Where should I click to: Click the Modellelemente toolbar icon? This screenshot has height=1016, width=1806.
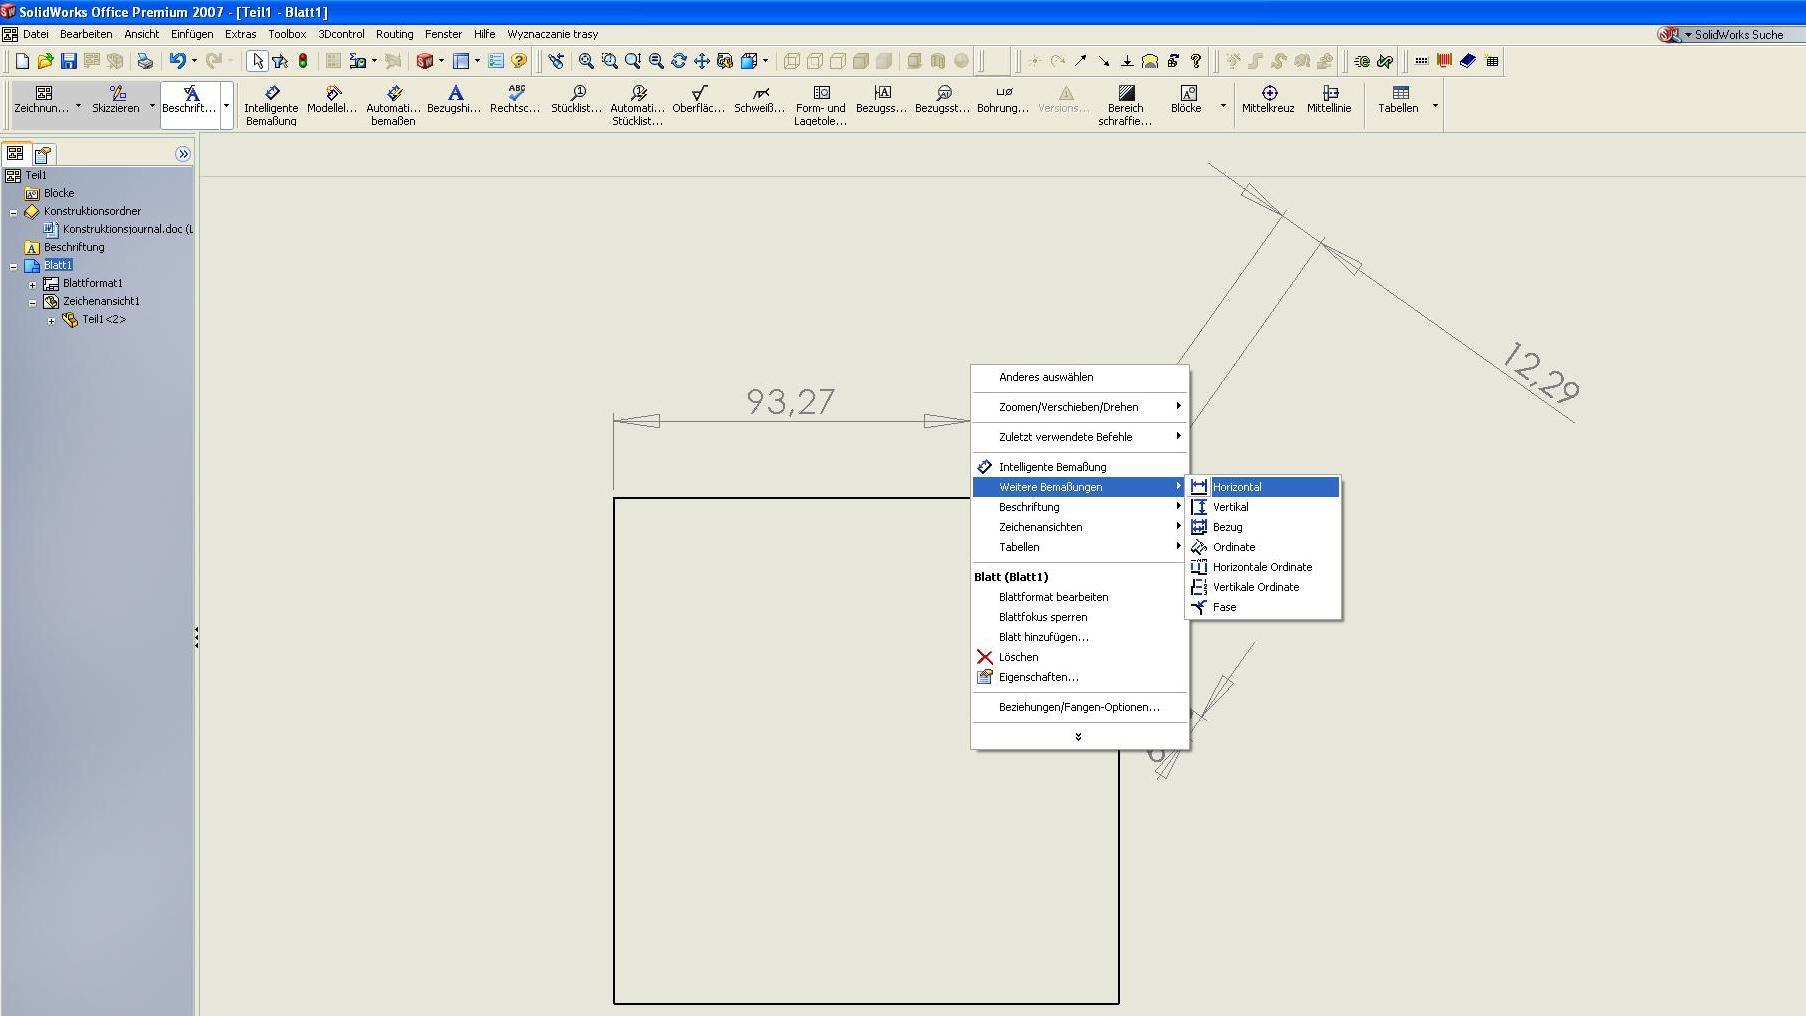point(332,100)
